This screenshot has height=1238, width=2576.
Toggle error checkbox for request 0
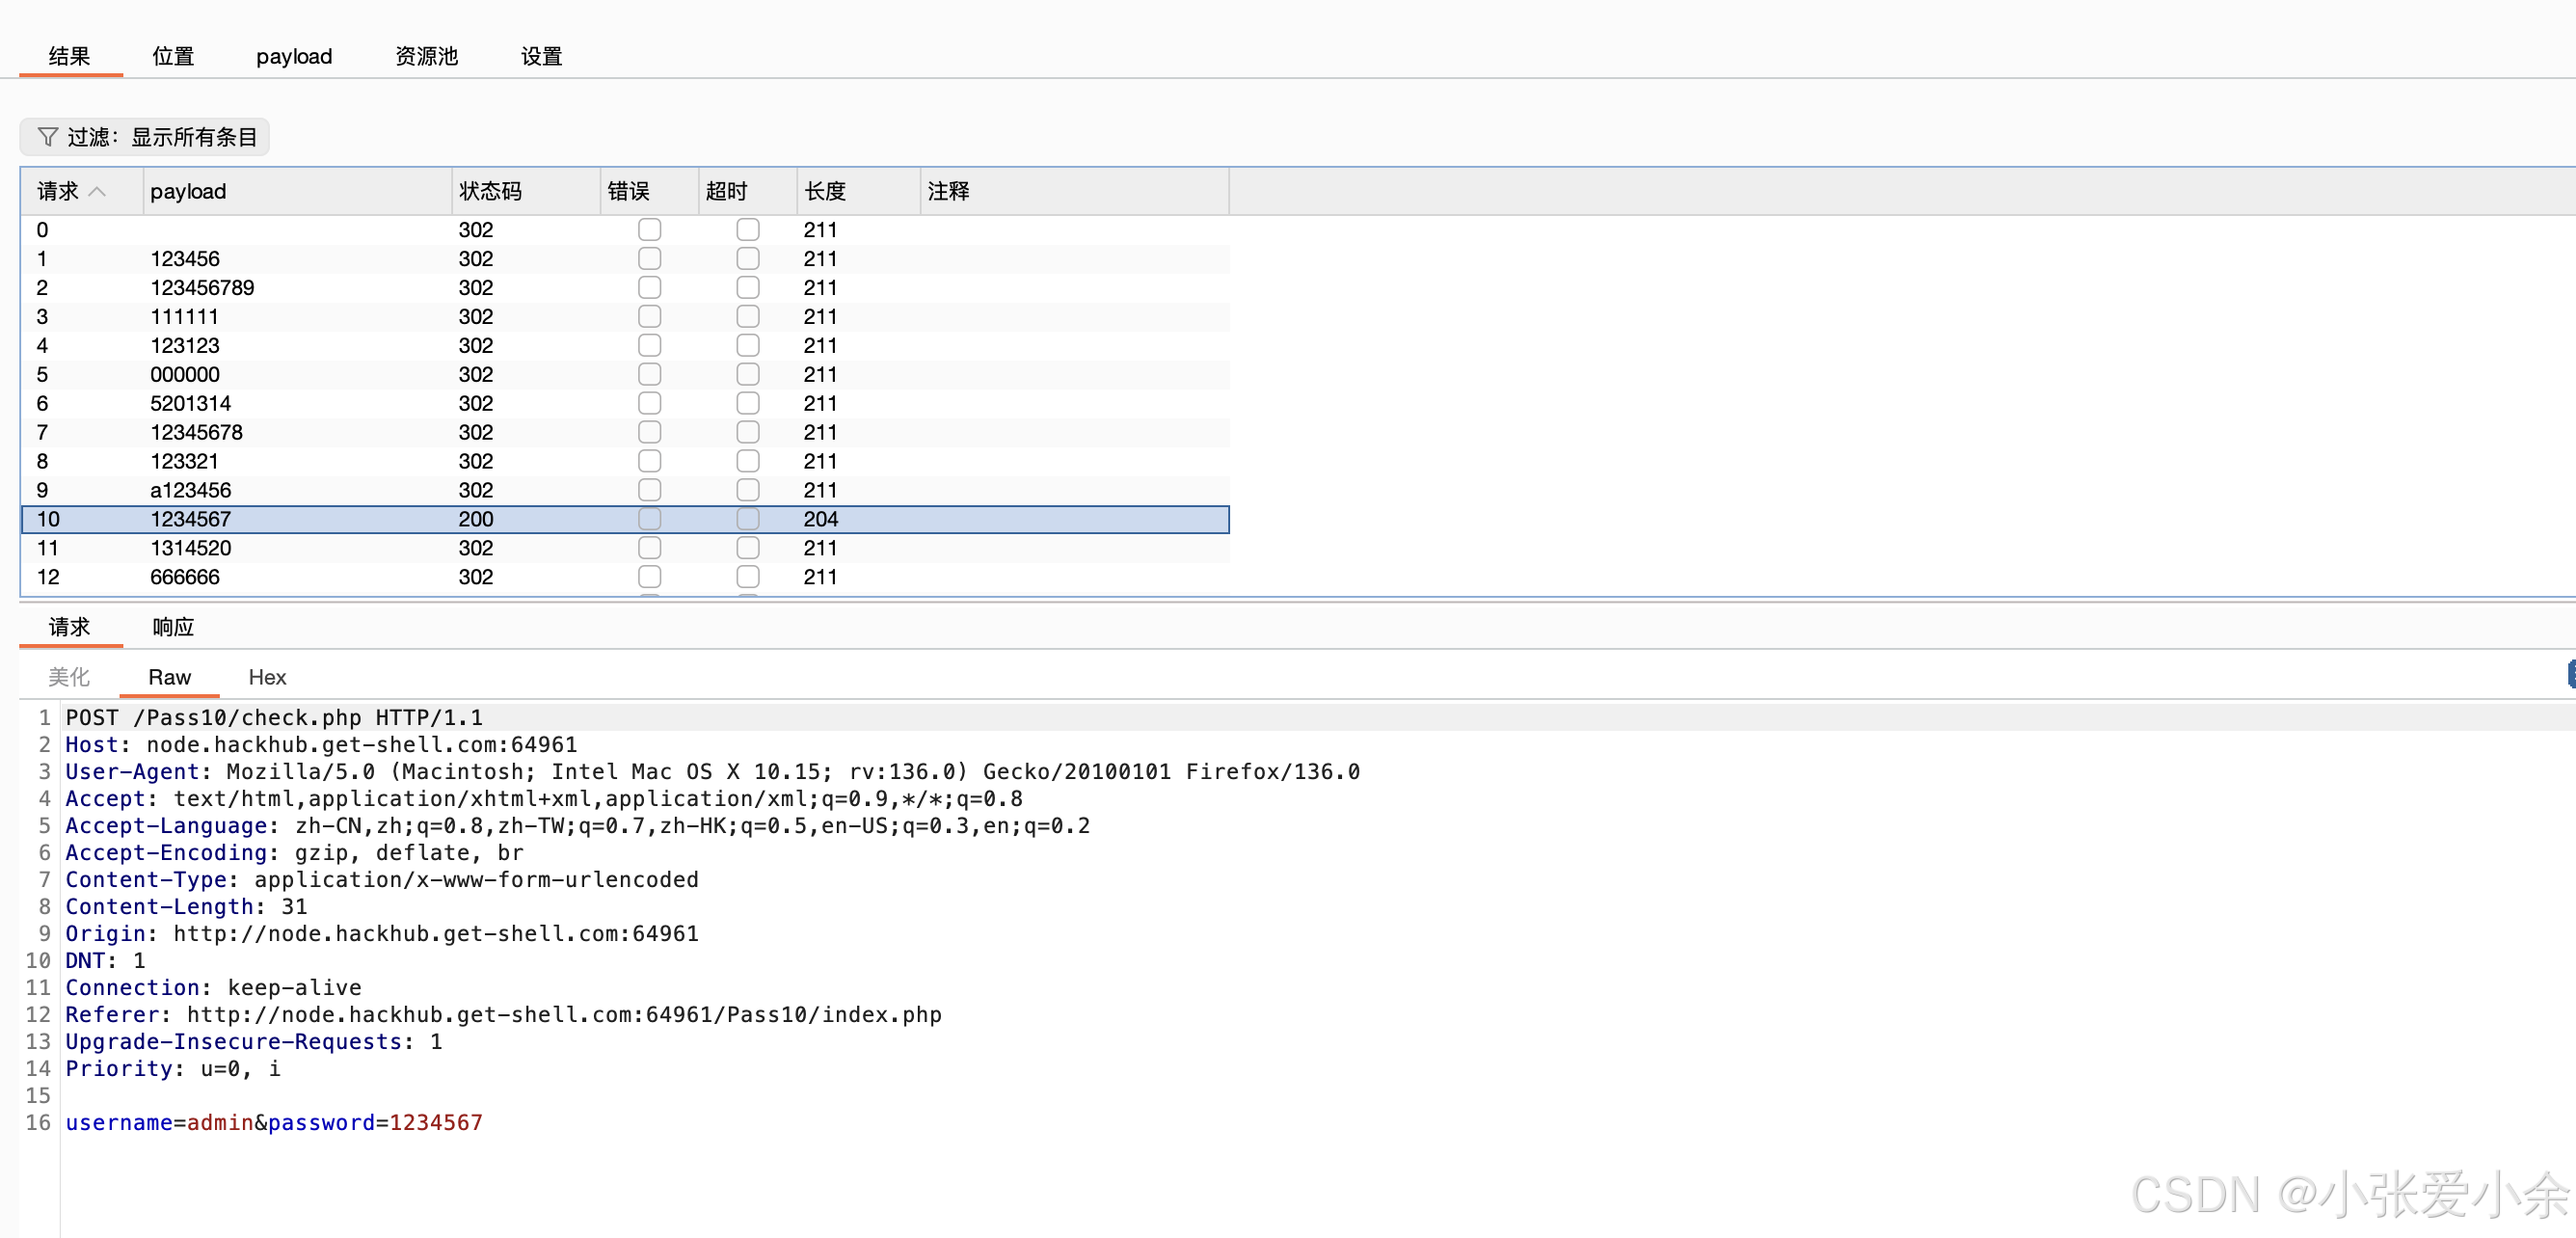coord(649,230)
